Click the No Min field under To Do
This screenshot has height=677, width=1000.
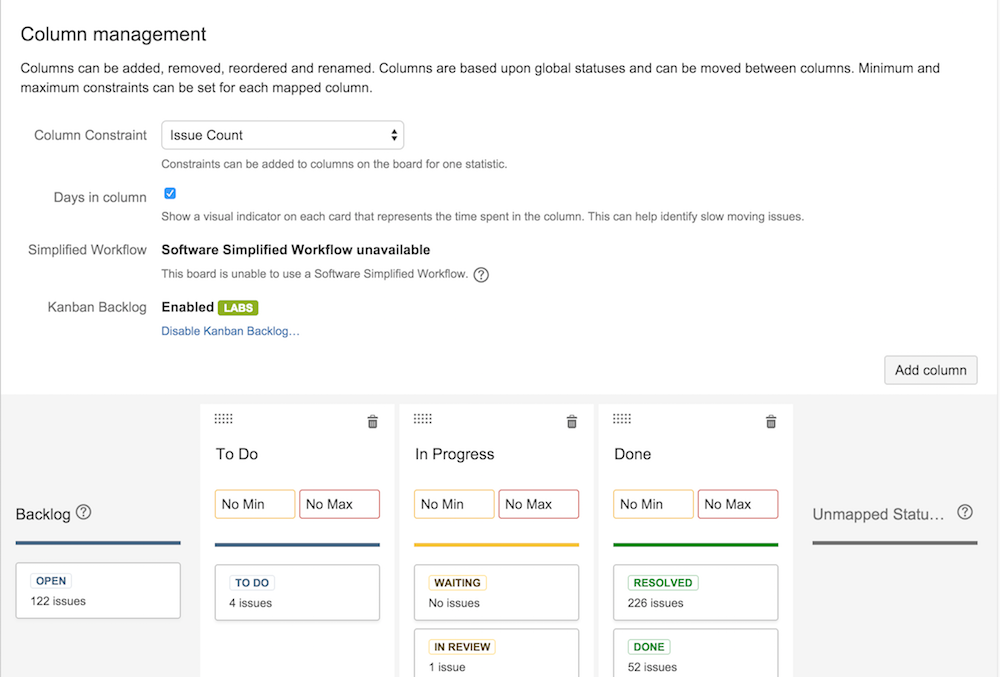(254, 504)
